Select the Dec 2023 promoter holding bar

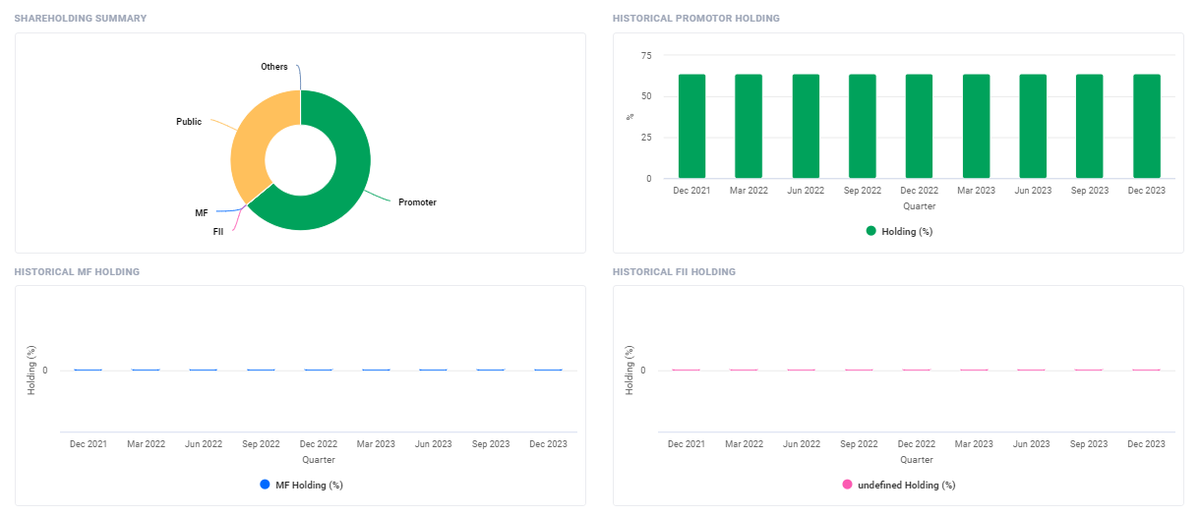(1147, 126)
